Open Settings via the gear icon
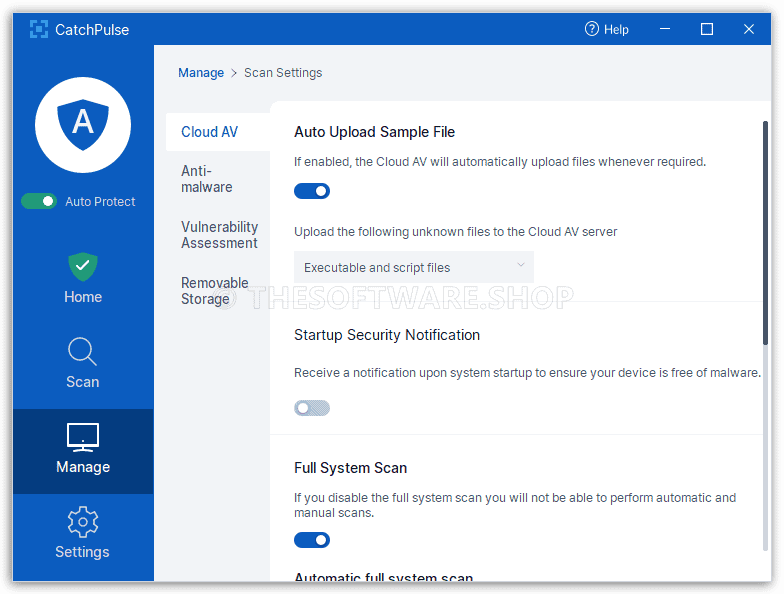This screenshot has width=784, height=594. 83,522
